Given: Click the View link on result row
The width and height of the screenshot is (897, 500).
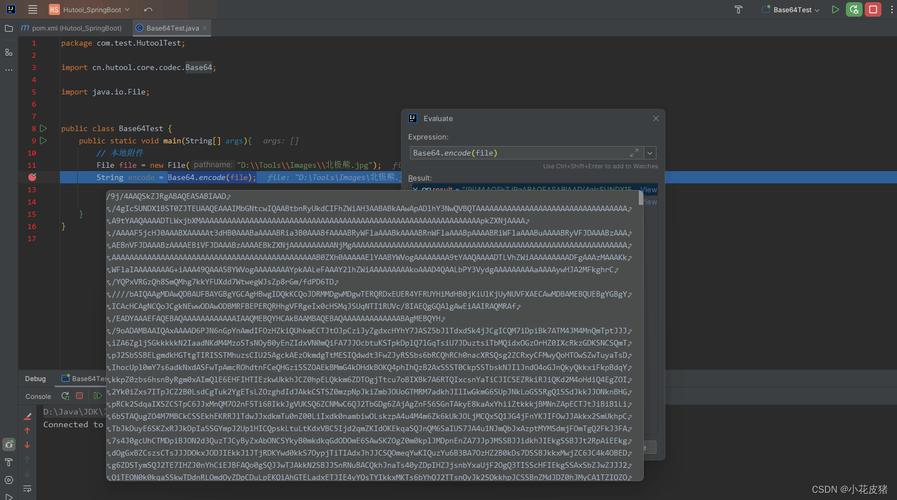Looking at the screenshot, I should (650, 189).
